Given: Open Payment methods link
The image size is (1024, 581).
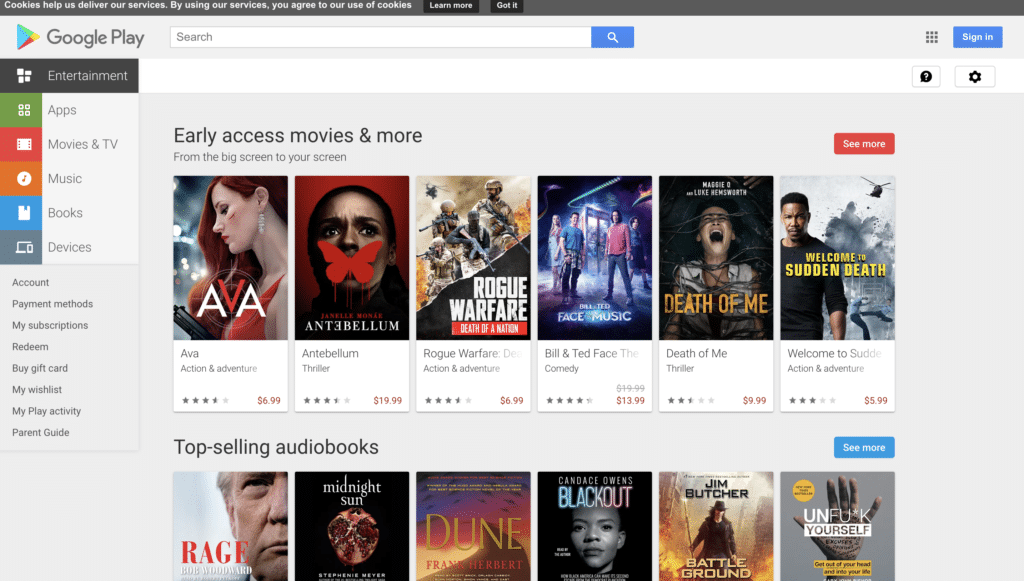Looking at the screenshot, I should [52, 304].
